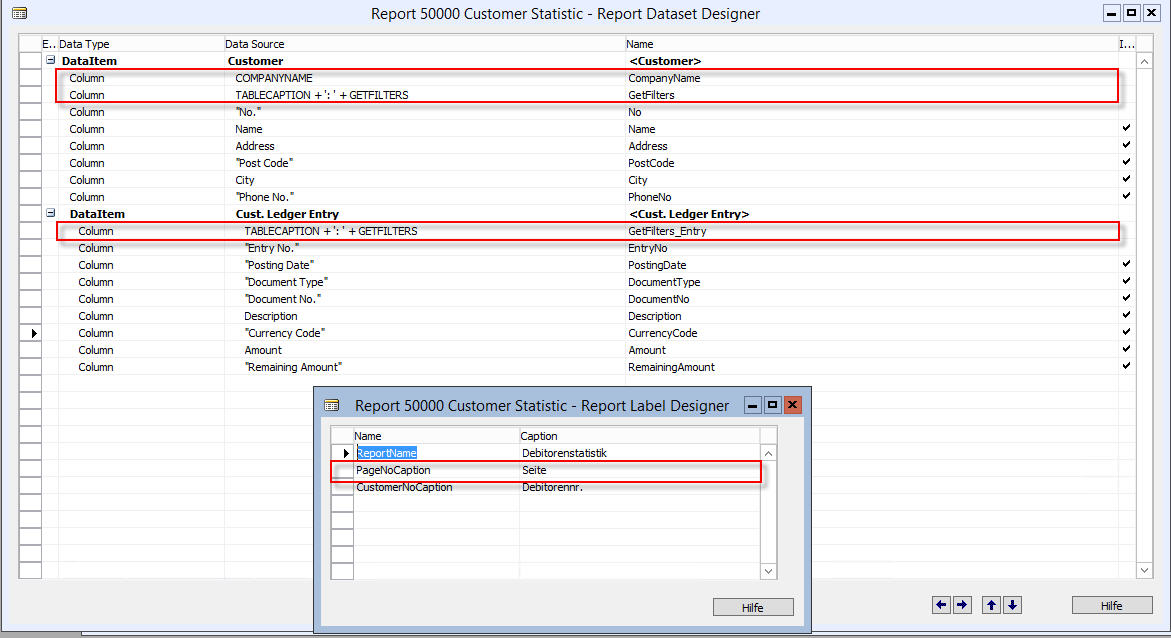Click Hilfe button in Dataset Designer

[1111, 606]
